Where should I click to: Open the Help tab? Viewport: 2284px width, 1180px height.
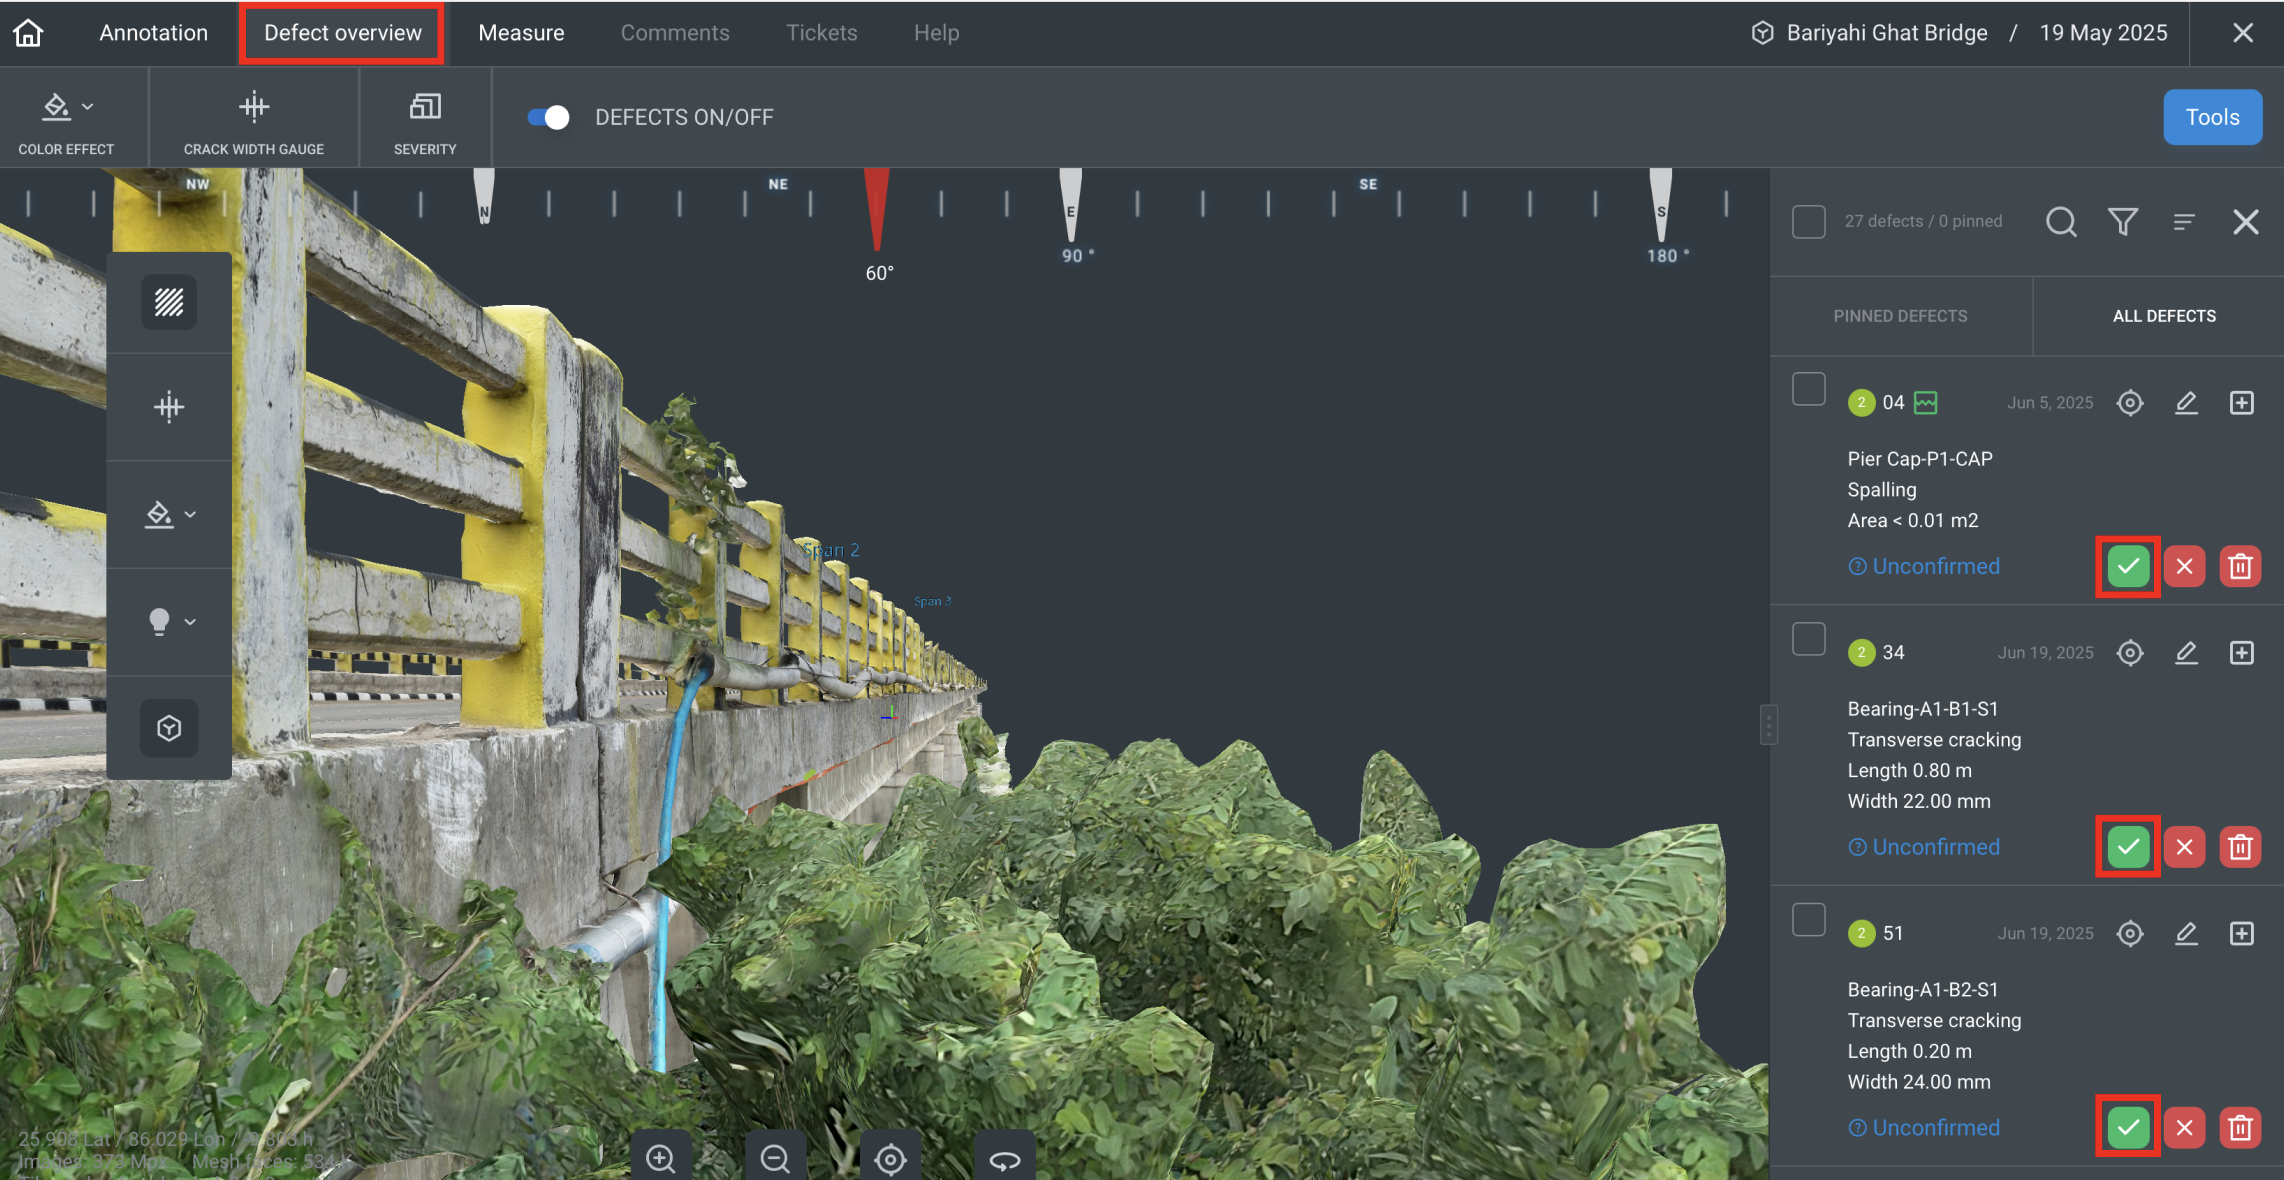936,33
